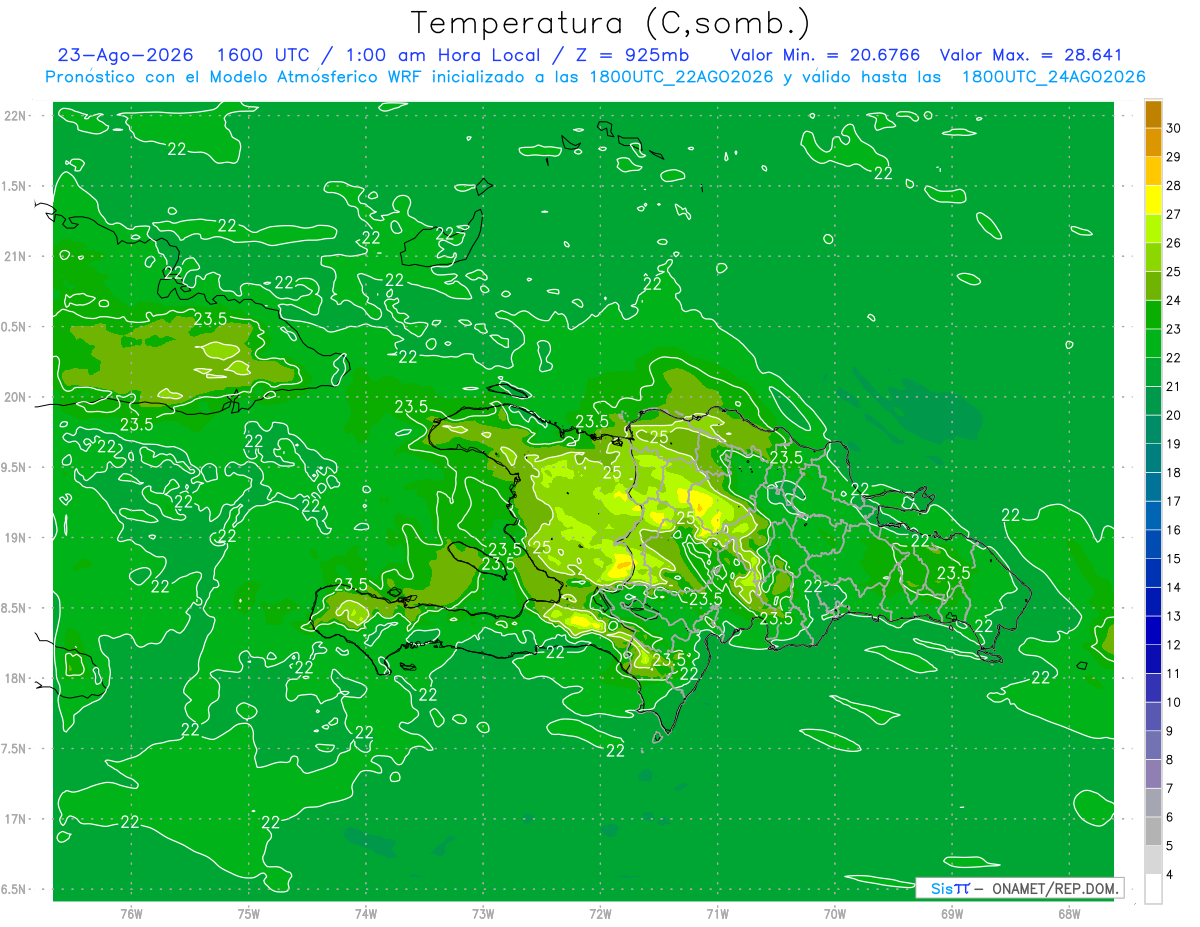The image size is (1200, 927).
Task: Click the green legend swatch between 22 and 23
Action: (1153, 344)
